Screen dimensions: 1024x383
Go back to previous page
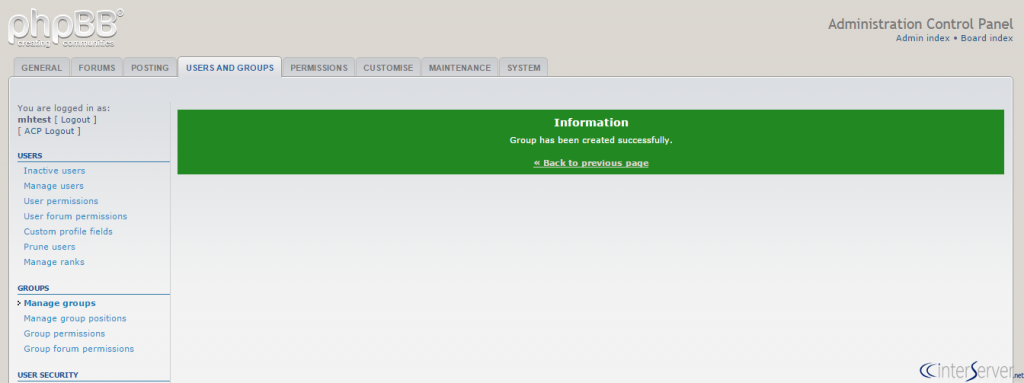(591, 163)
